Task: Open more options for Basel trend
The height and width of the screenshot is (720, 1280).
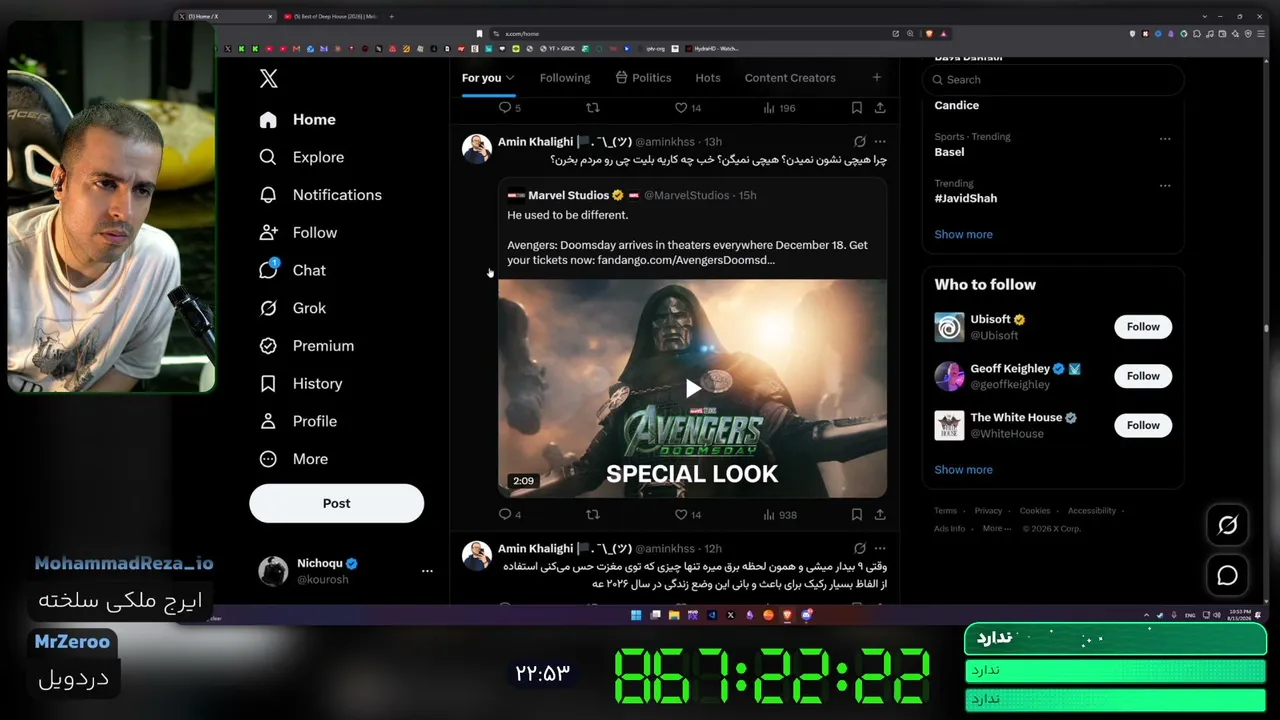Action: pos(1165,139)
